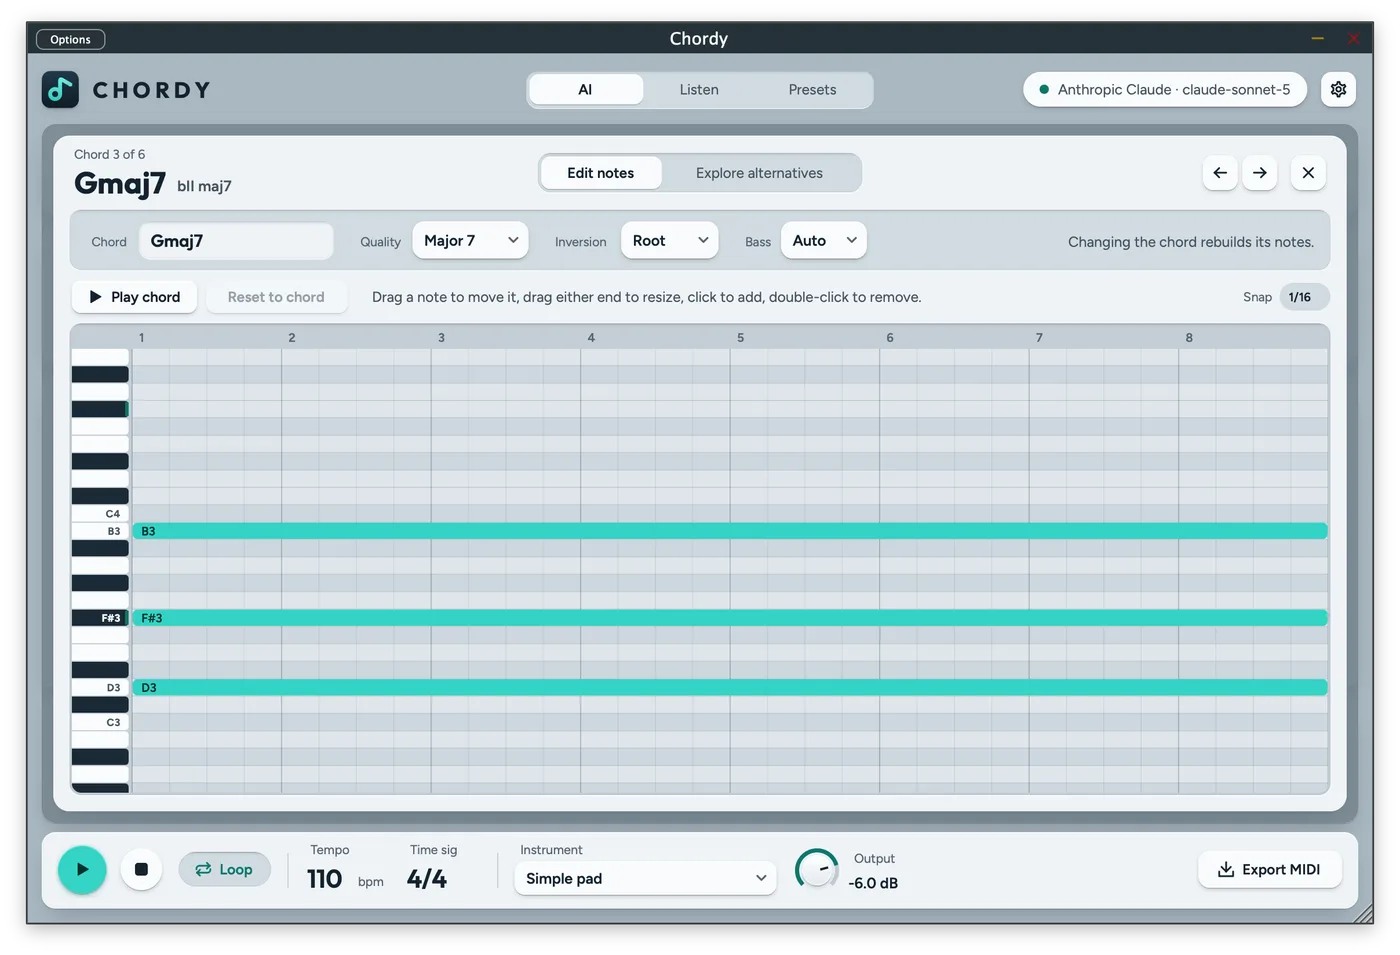This screenshot has height=955, width=1400.
Task: Click the Chord name field Gmaj7
Action: tap(236, 241)
